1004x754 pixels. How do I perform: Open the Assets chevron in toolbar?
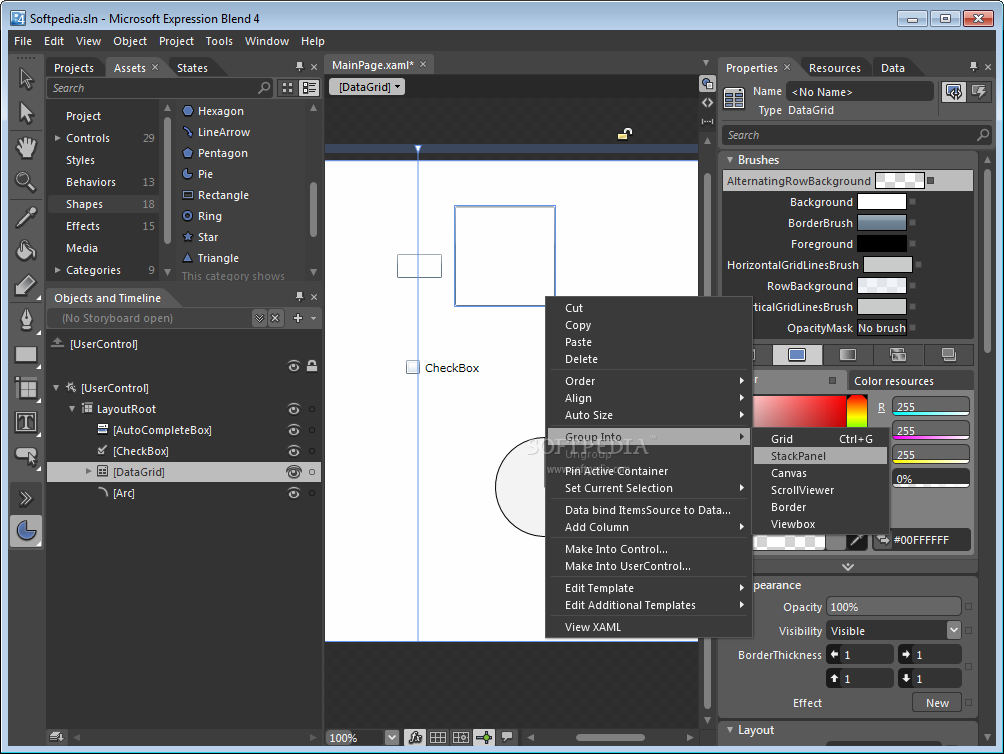tap(26, 498)
